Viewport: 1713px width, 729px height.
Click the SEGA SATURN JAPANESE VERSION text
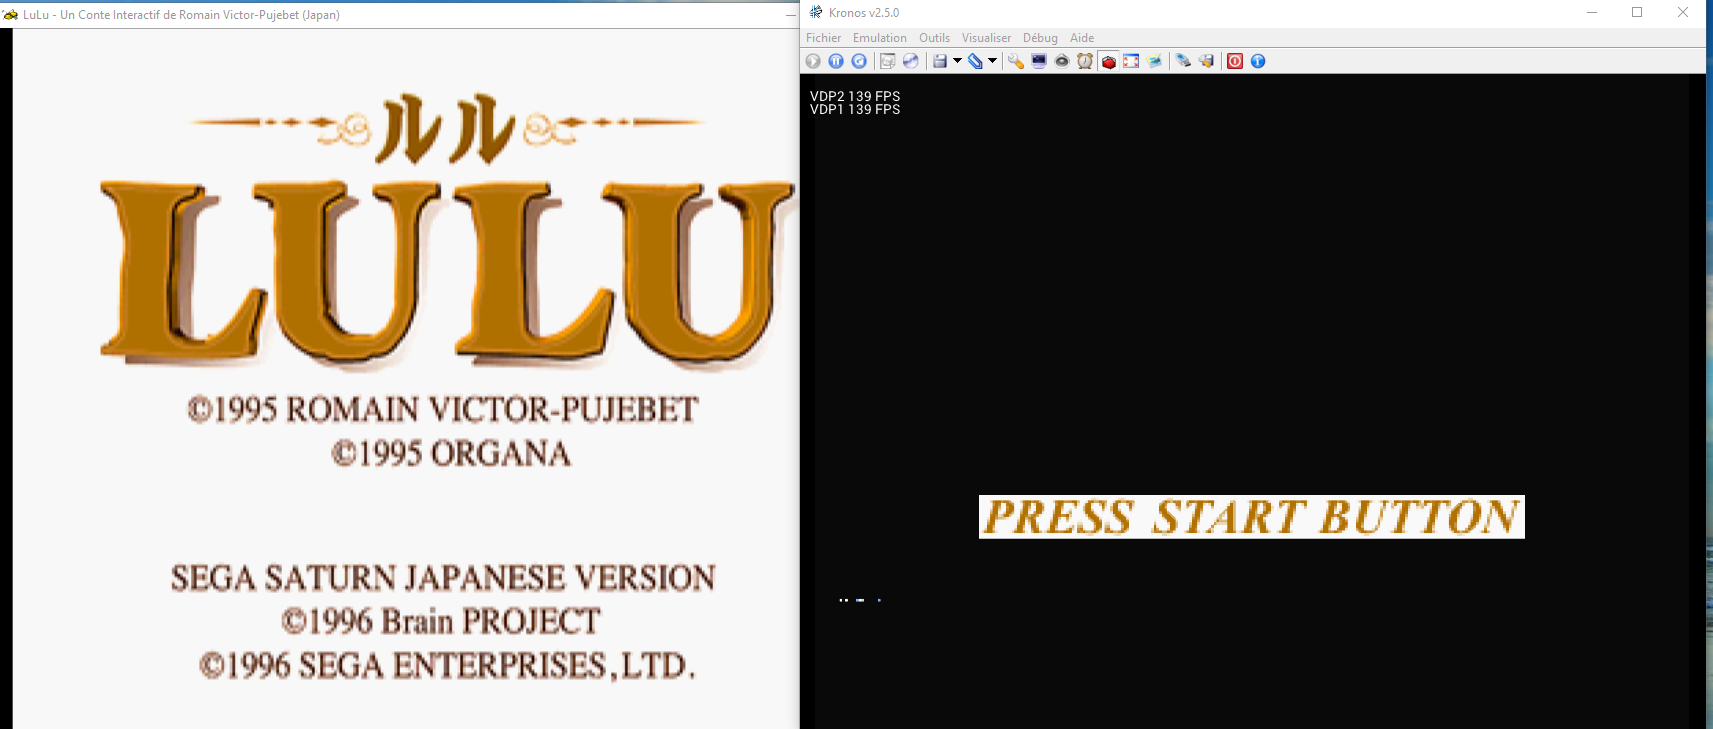(x=443, y=577)
